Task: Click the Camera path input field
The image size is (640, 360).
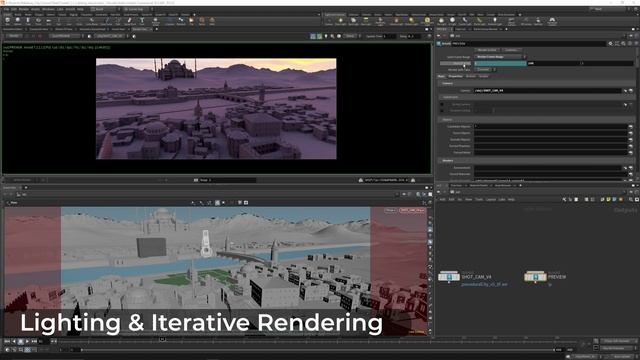Action: (x=548, y=91)
